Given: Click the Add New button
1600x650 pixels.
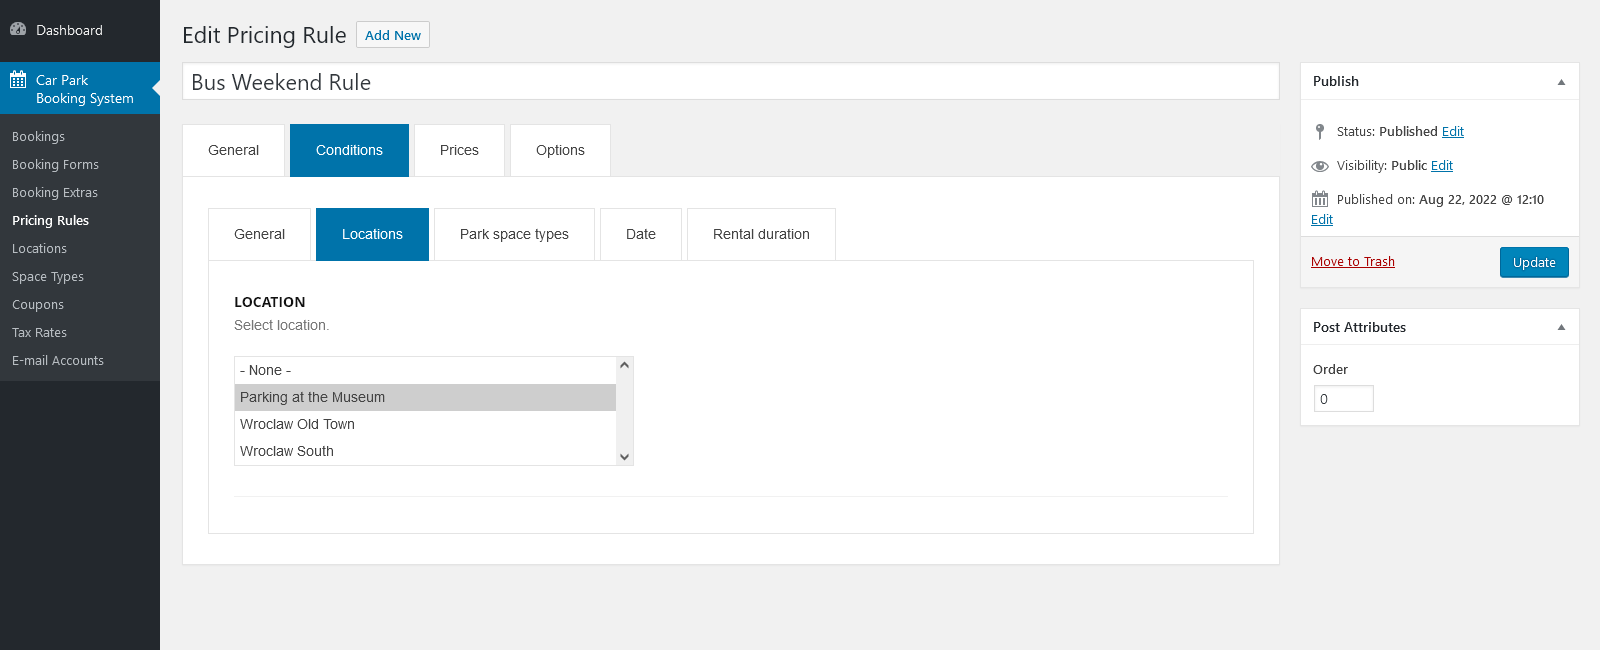Looking at the screenshot, I should 393,35.
